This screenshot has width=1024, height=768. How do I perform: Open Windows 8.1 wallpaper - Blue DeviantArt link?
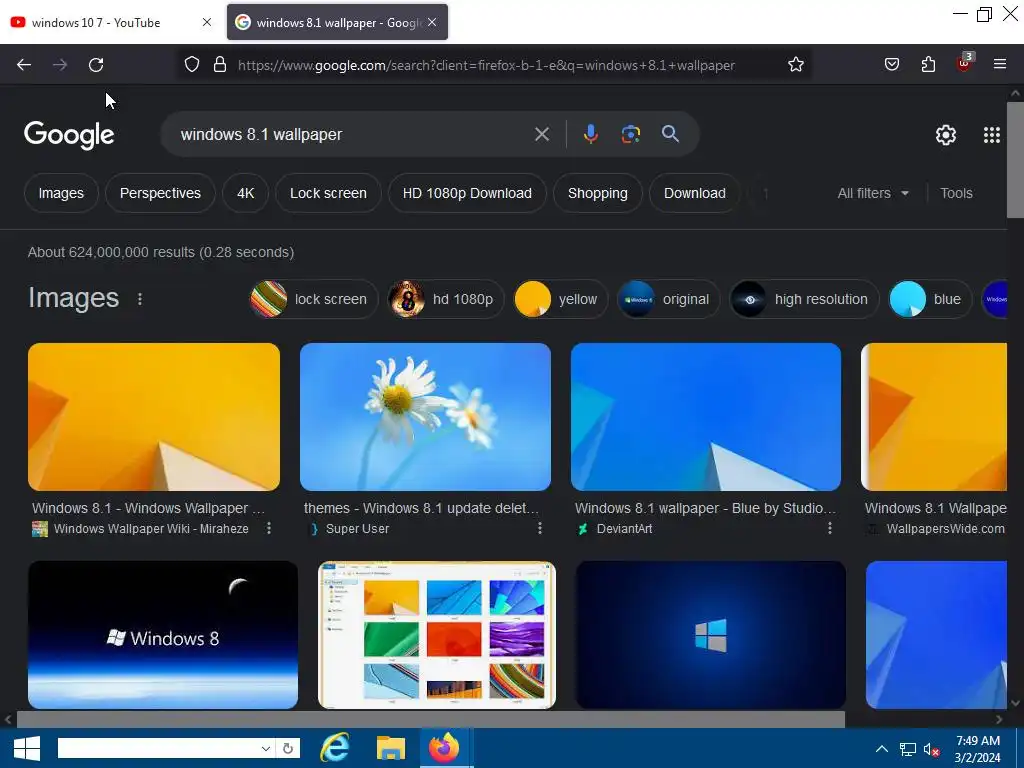pyautogui.click(x=705, y=508)
